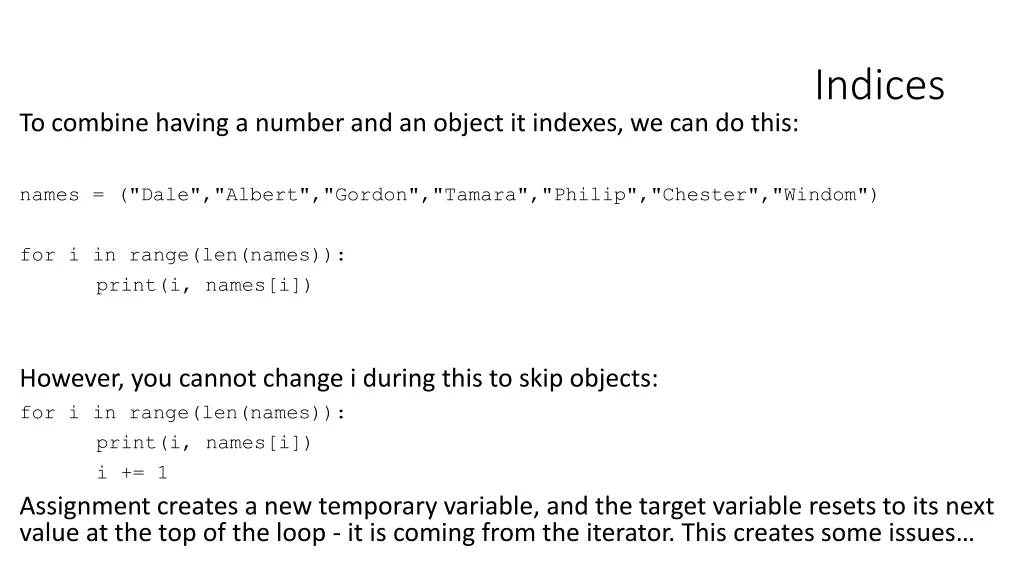
Task: Select the "Chester" string in the tuple
Action: (x=705, y=195)
